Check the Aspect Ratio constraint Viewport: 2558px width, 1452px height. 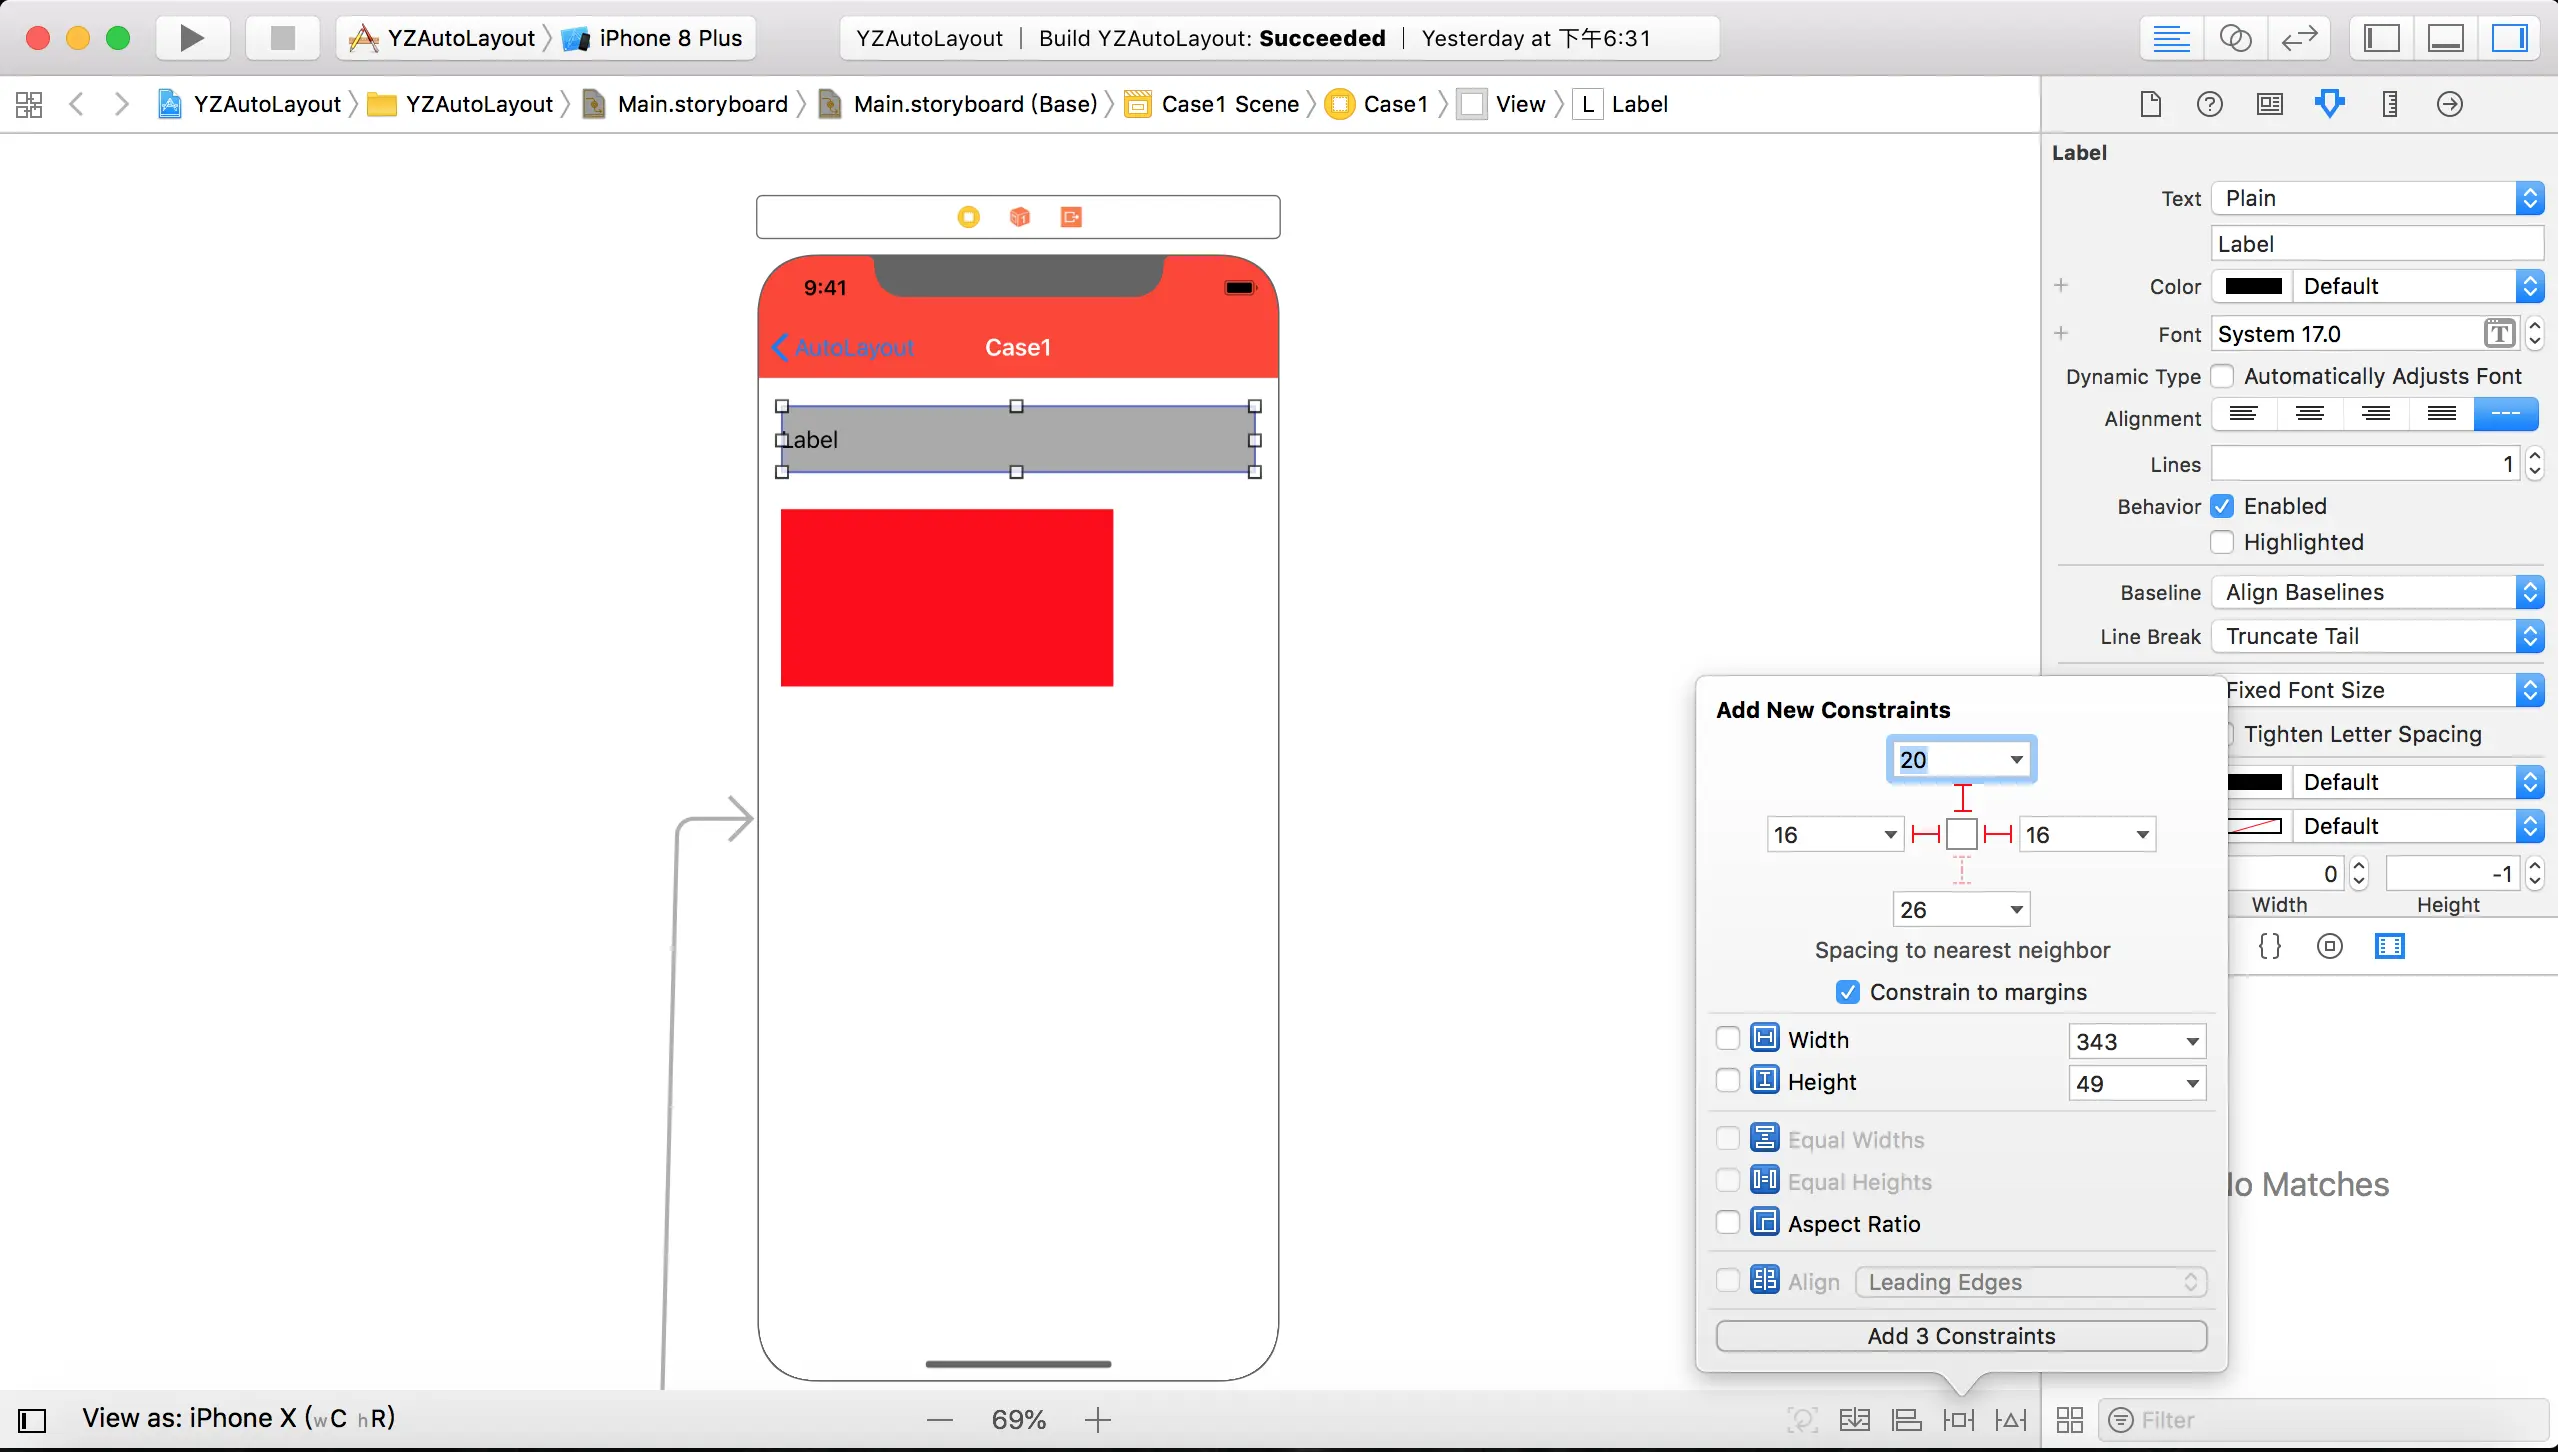coord(1727,1222)
